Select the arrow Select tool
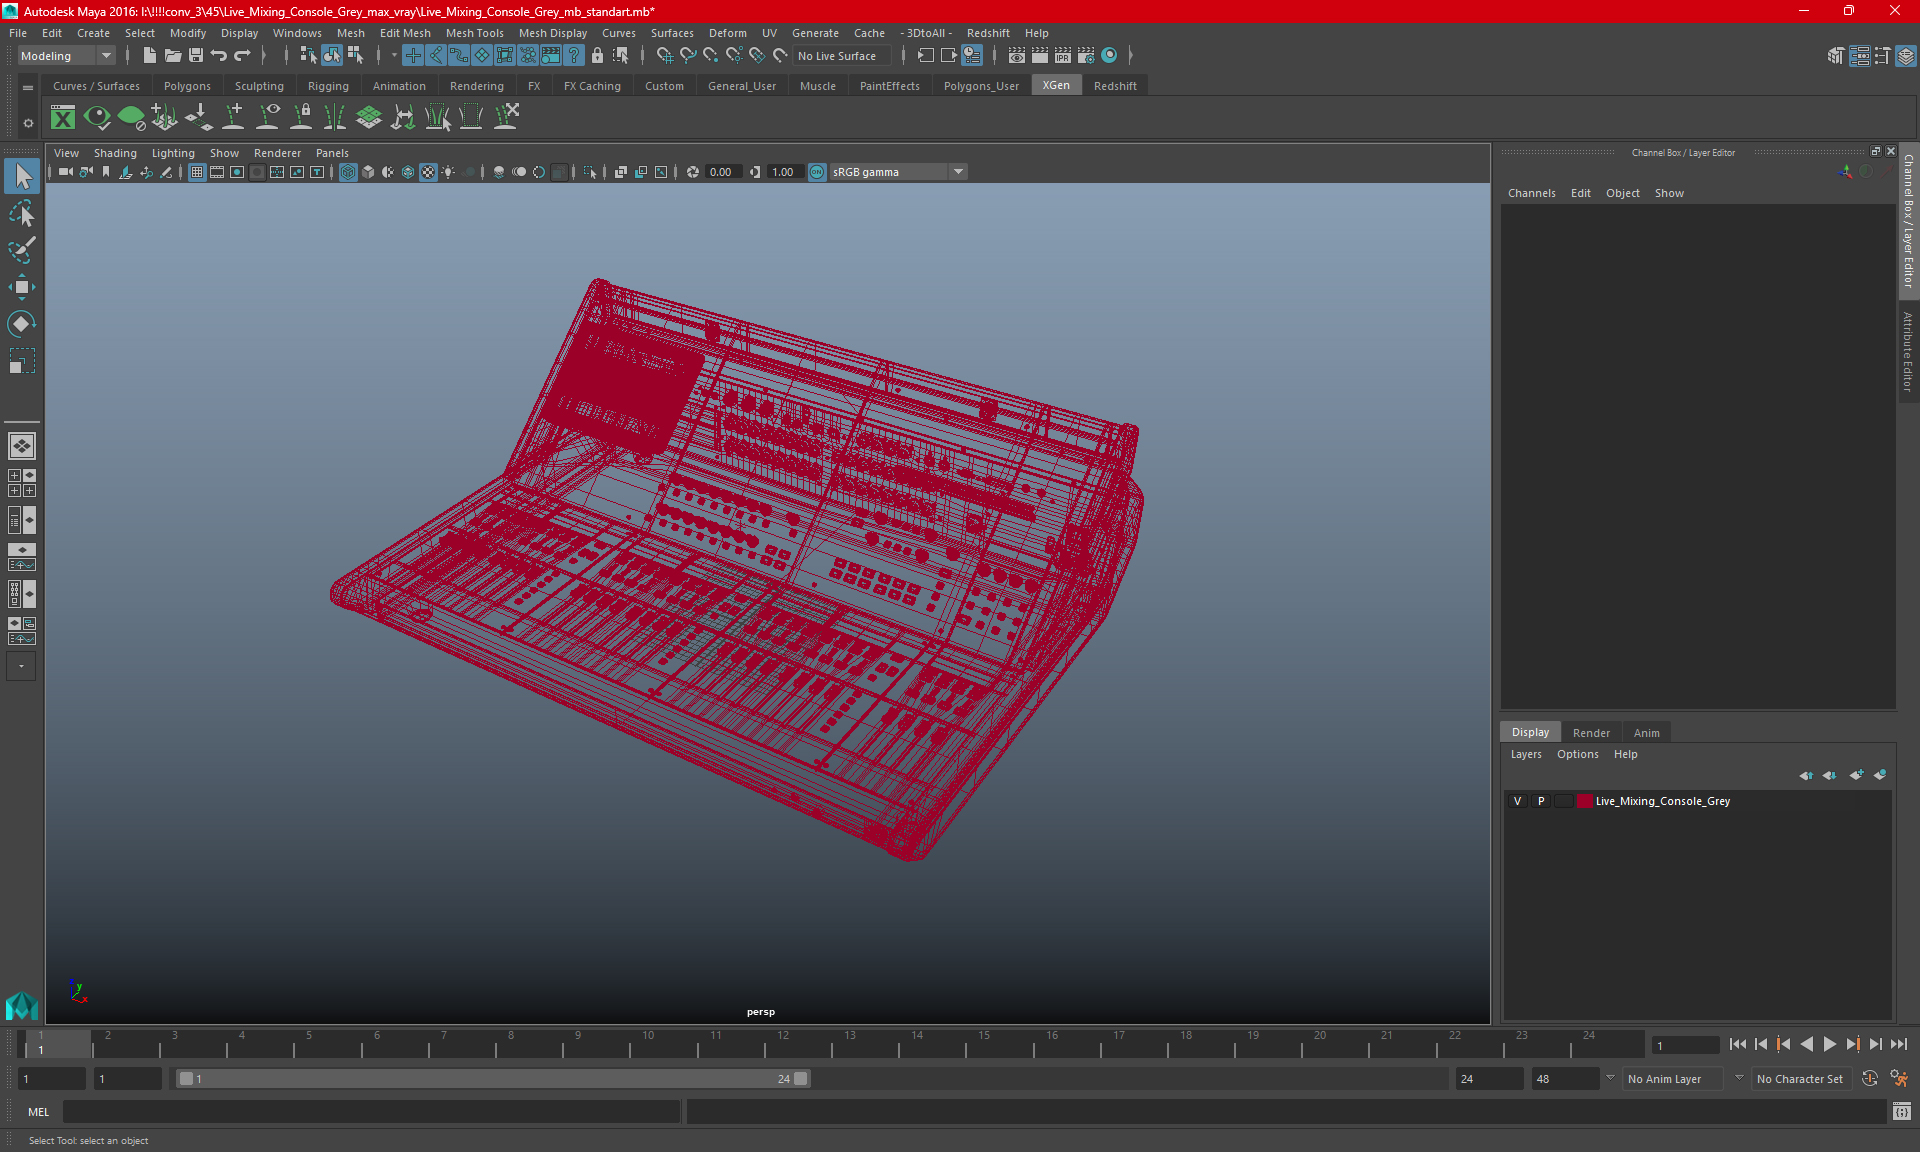1920x1152 pixels. (x=22, y=177)
